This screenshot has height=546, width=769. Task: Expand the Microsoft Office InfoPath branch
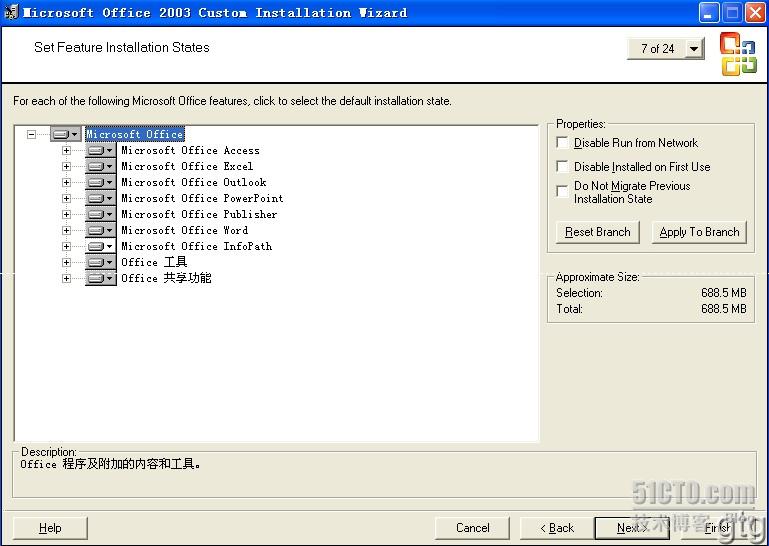click(x=66, y=246)
